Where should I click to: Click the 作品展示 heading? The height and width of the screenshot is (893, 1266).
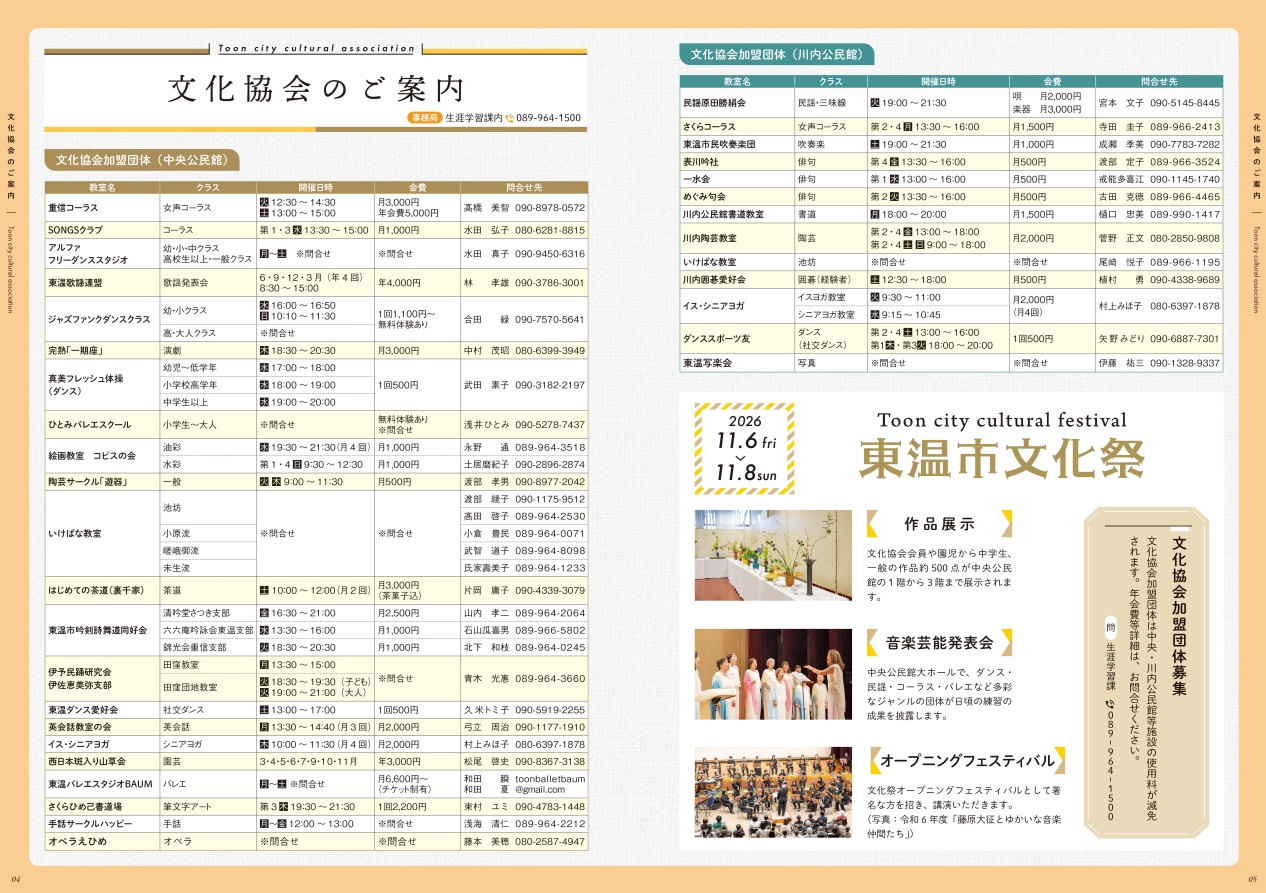939,524
